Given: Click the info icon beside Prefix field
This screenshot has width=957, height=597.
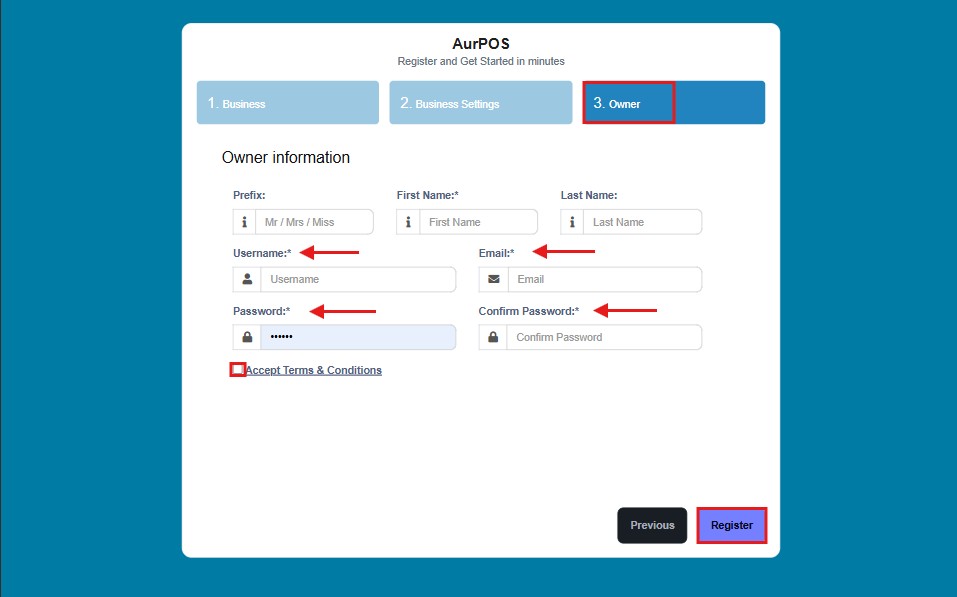Looking at the screenshot, I should click(x=245, y=222).
